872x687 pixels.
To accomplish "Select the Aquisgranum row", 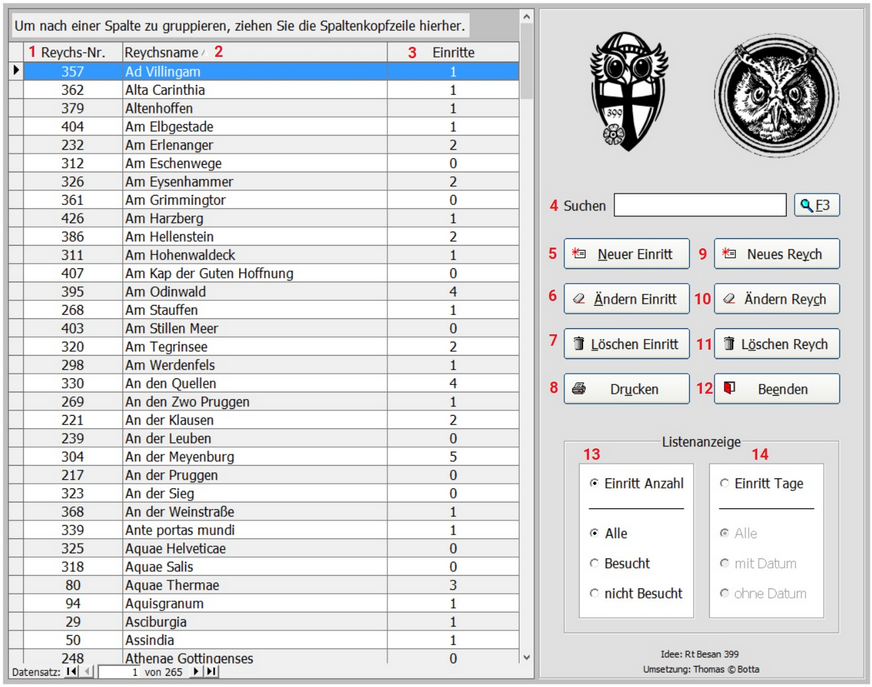I will [x=271, y=604].
